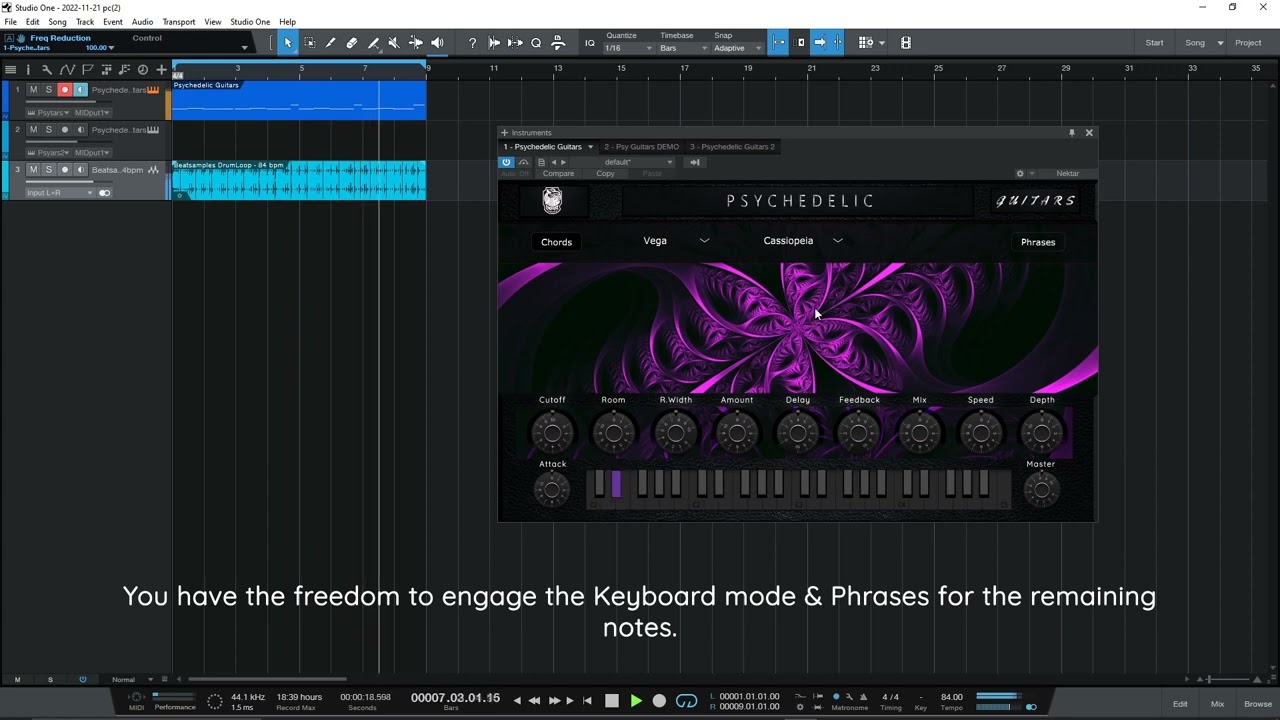
Task: Click the Stop button in transport
Action: 612,701
